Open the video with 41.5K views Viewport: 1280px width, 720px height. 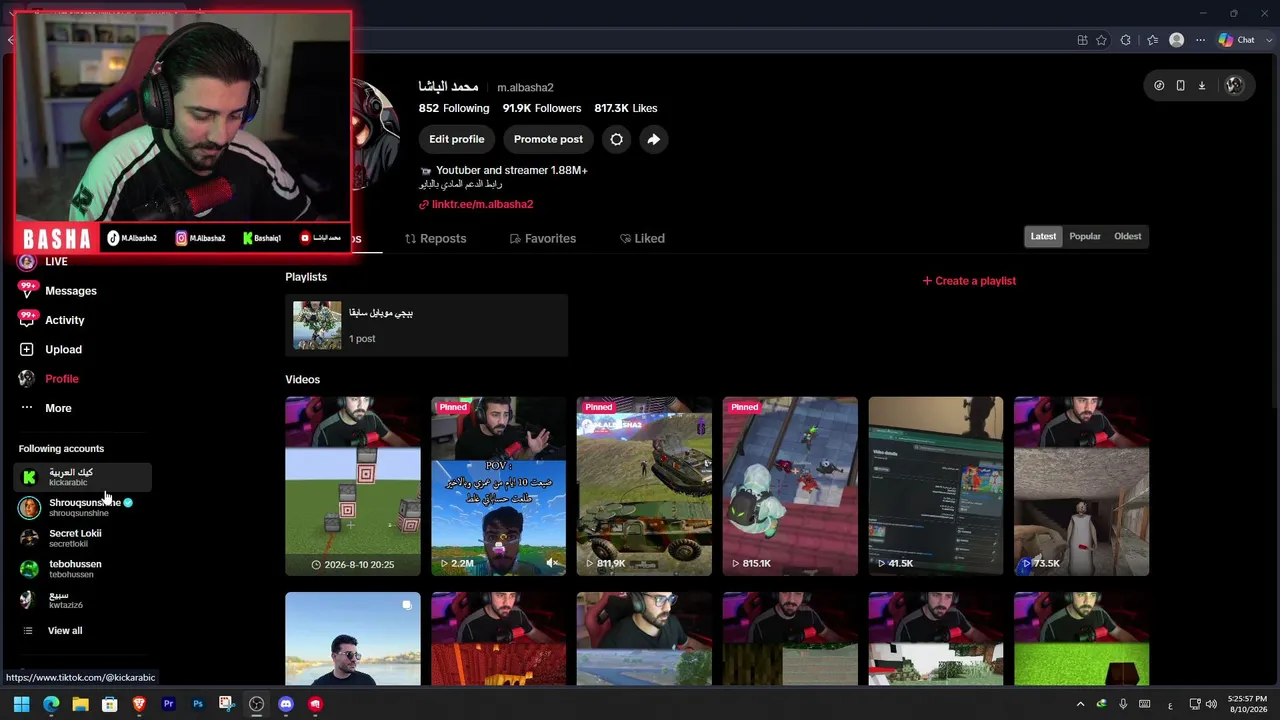pos(936,486)
